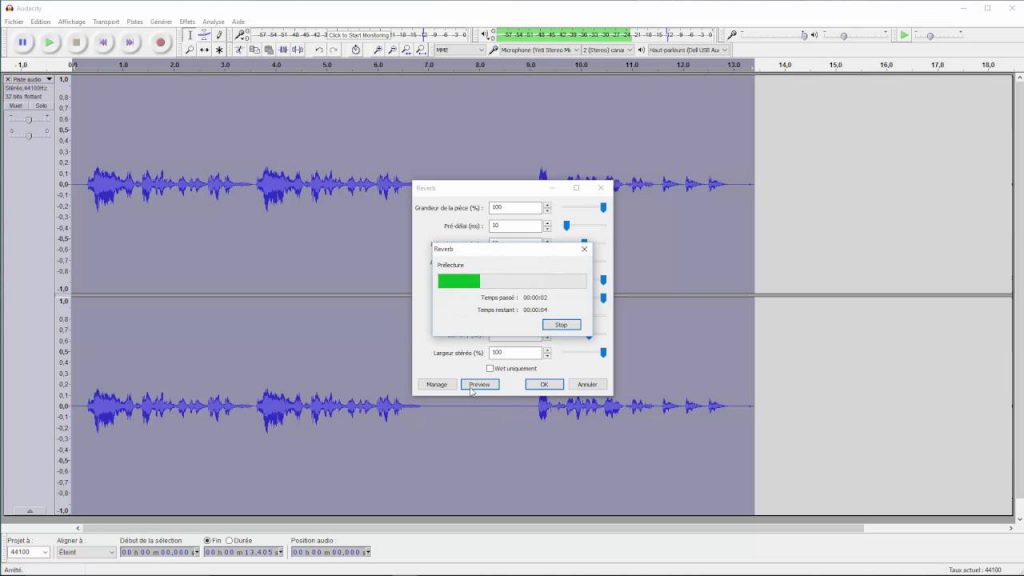This screenshot has height=576, width=1024.
Task: Open the Affichage menu
Action: (71, 22)
